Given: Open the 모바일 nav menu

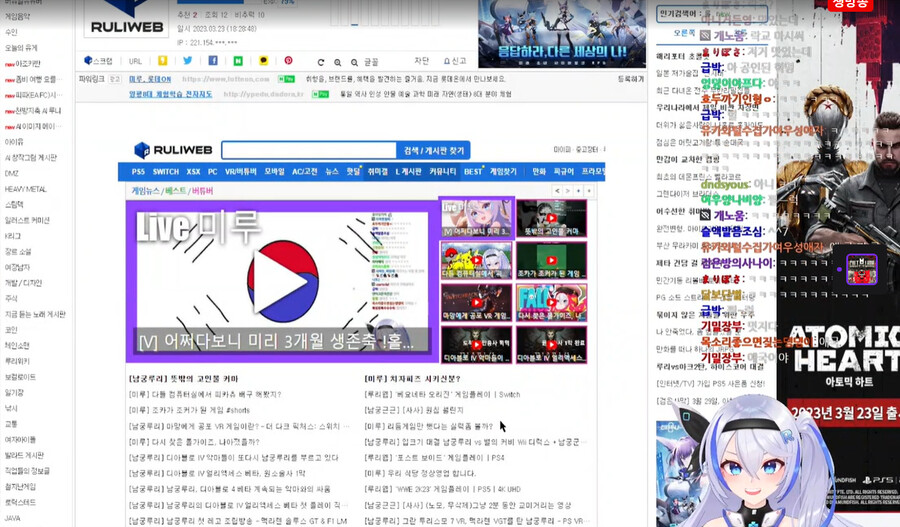Looking at the screenshot, I should pos(274,172).
